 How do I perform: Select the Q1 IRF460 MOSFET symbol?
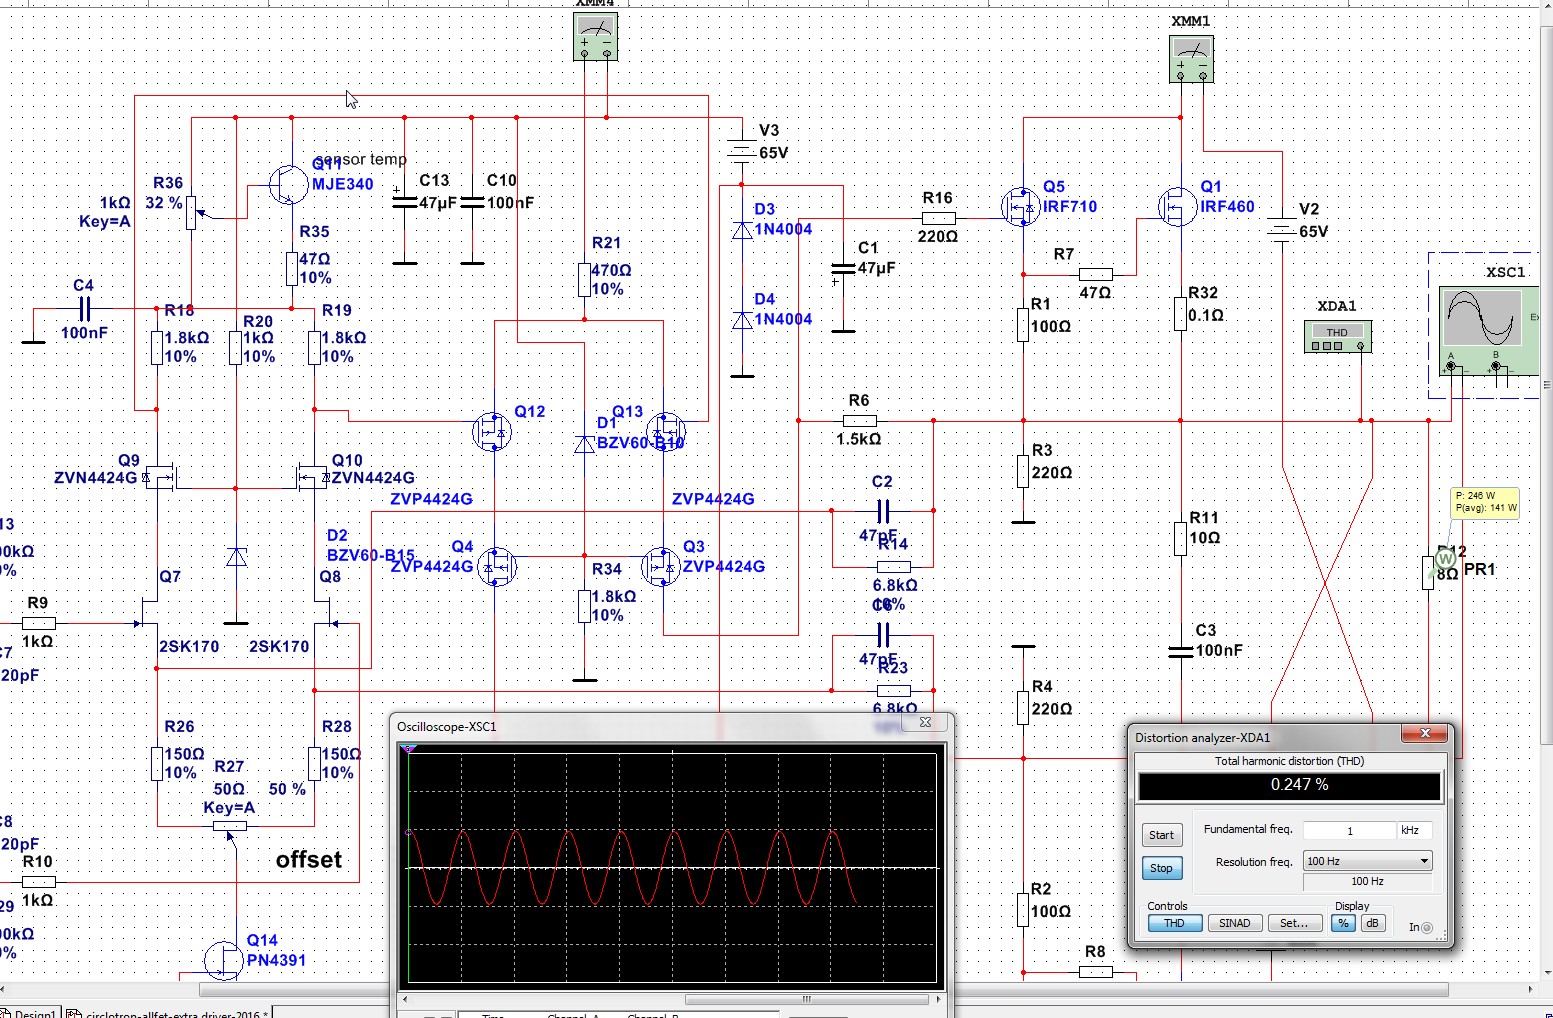click(1178, 206)
